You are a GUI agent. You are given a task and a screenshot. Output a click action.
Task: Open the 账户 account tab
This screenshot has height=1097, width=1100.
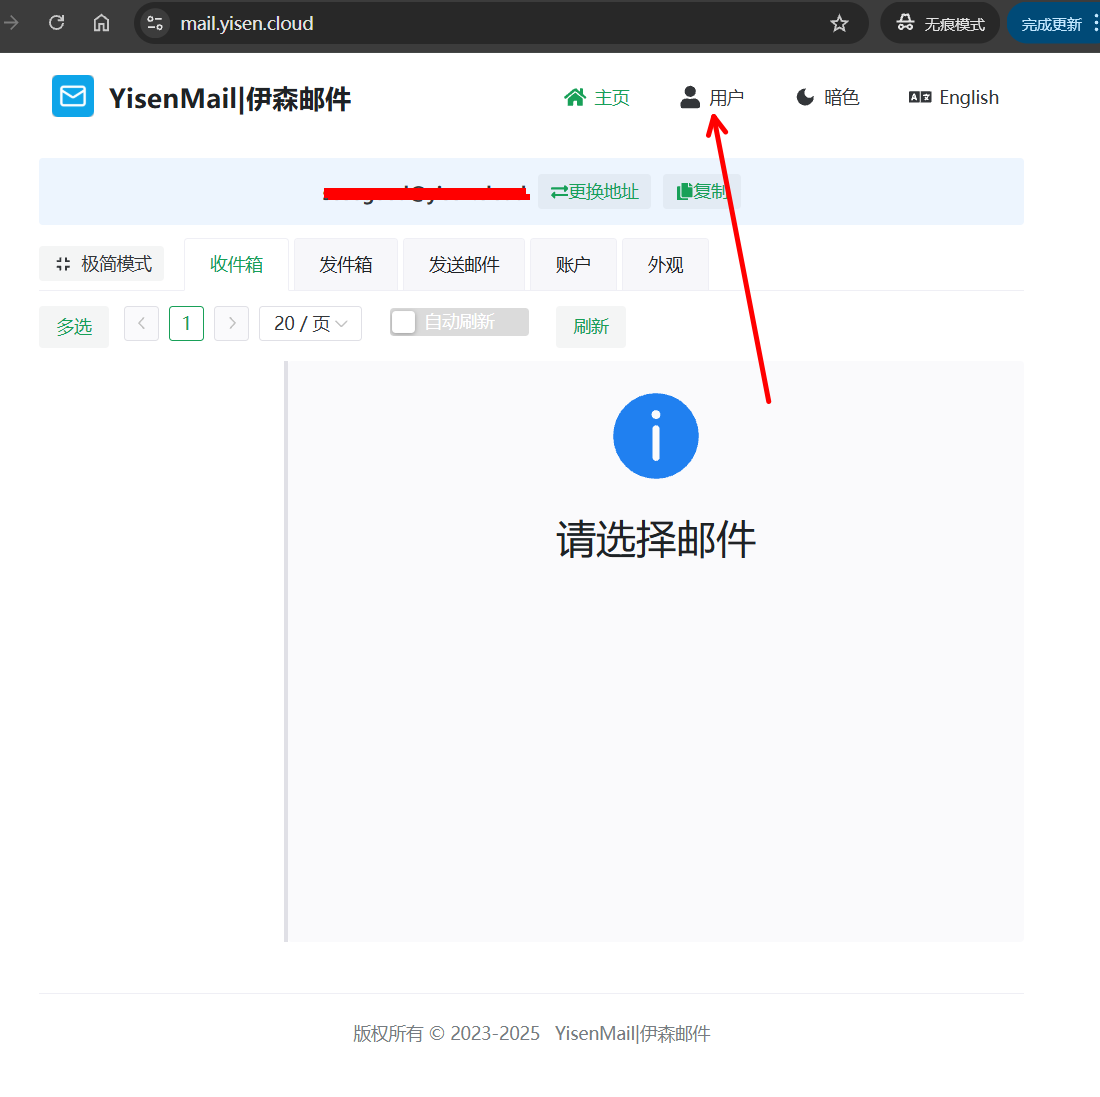(x=573, y=263)
